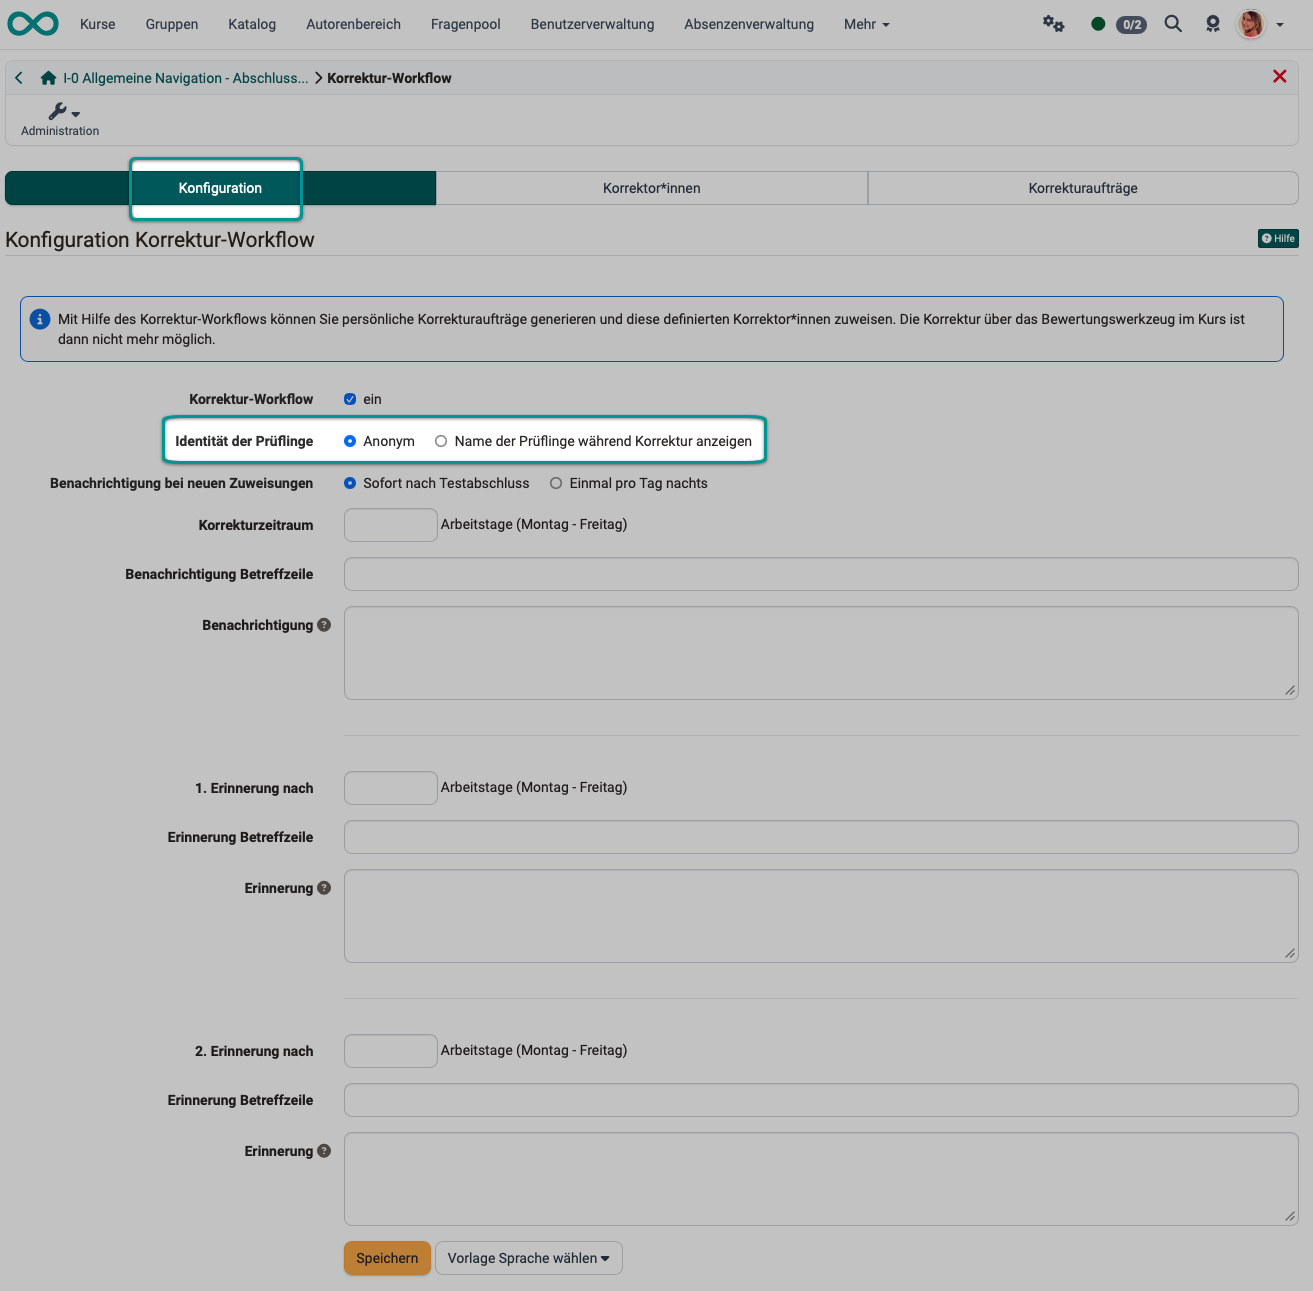Click the green online status dot
The image size is (1313, 1291).
[1098, 24]
